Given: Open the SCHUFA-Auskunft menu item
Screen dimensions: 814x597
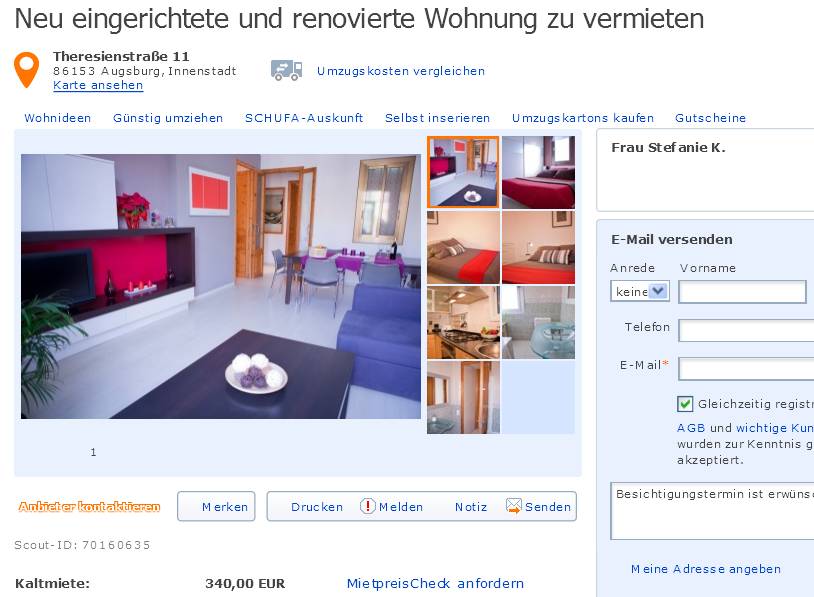Looking at the screenshot, I should coord(304,118).
